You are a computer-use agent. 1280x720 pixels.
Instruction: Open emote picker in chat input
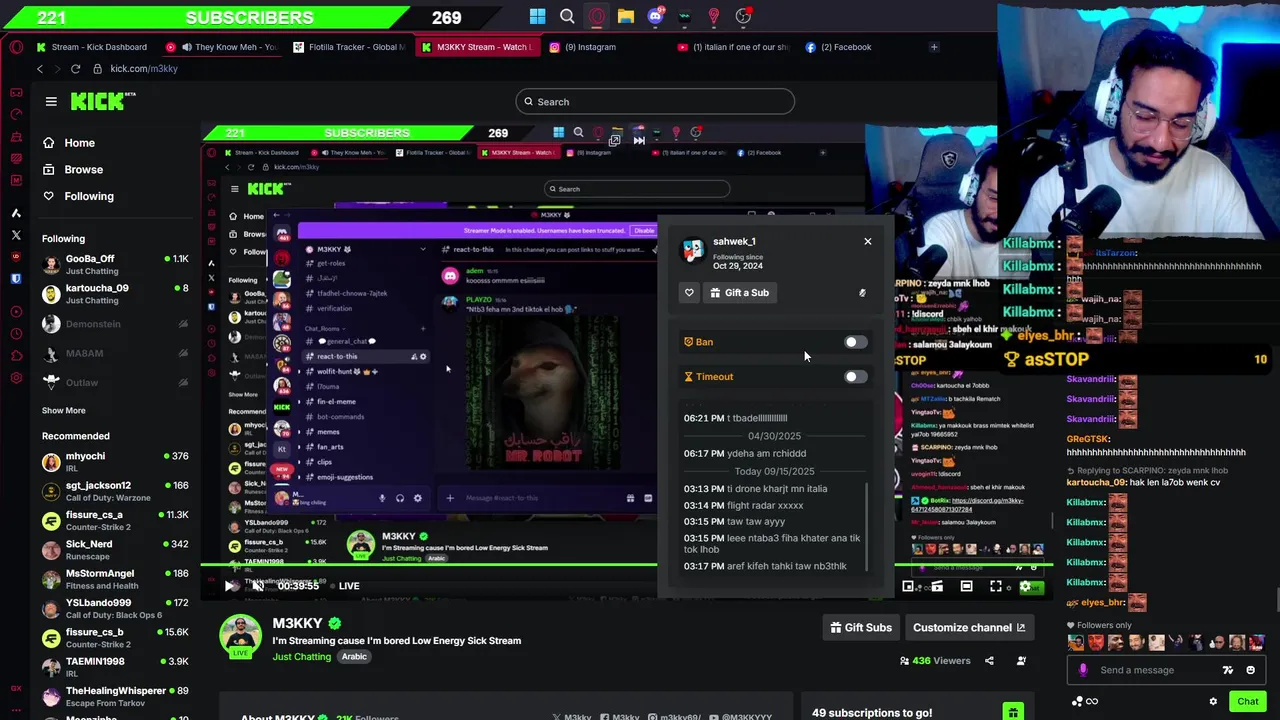[x=1250, y=670]
